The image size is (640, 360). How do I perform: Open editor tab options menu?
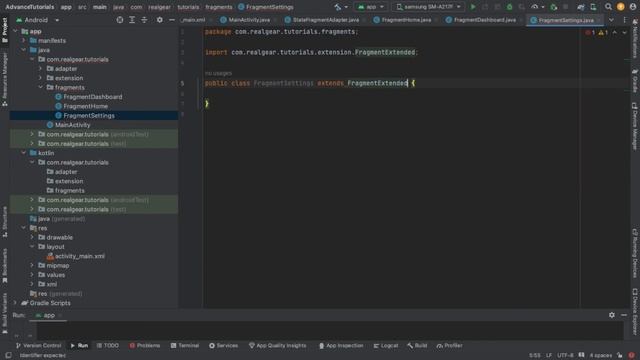tap(624, 20)
